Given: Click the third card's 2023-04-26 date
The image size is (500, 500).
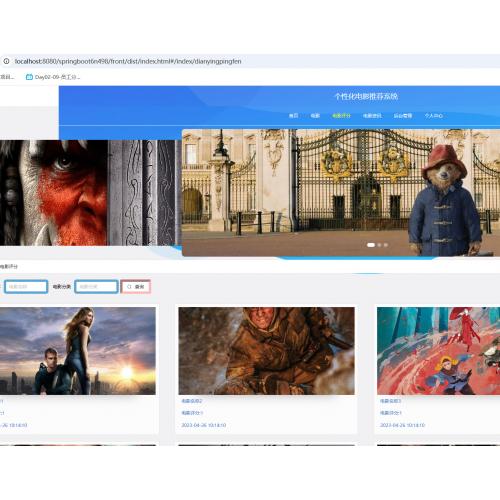Looking at the screenshot, I should (402, 425).
